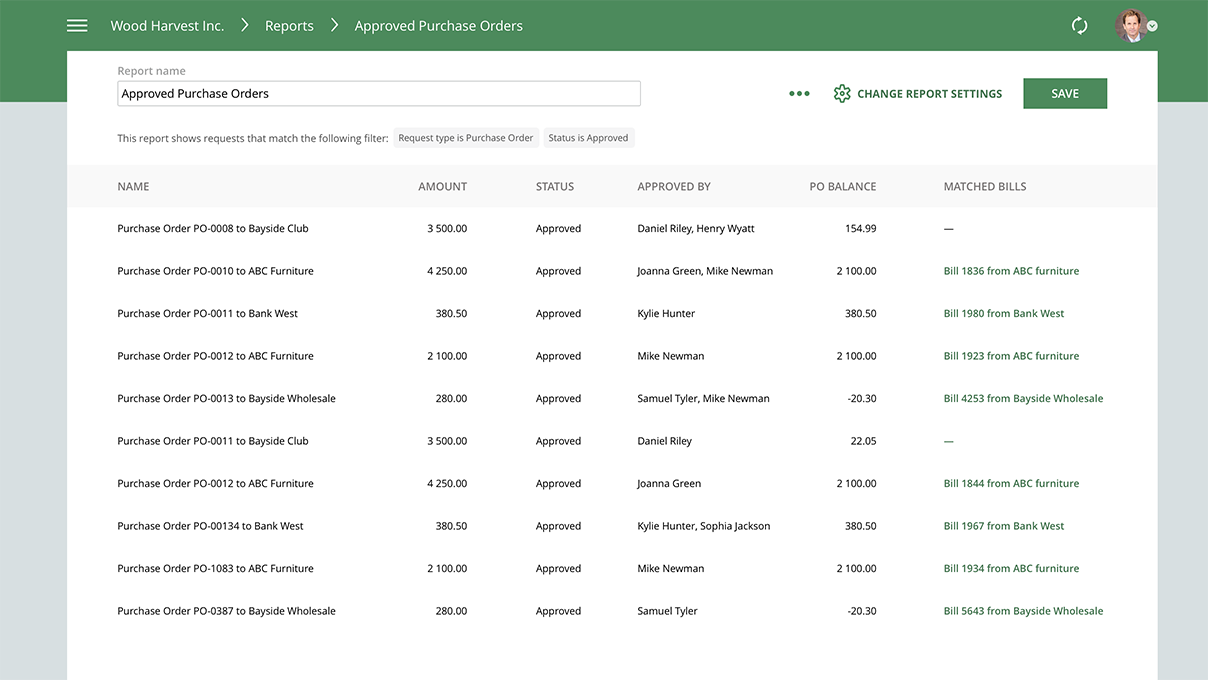Open the ellipsis more options menu
The height and width of the screenshot is (680, 1208).
[x=799, y=93]
